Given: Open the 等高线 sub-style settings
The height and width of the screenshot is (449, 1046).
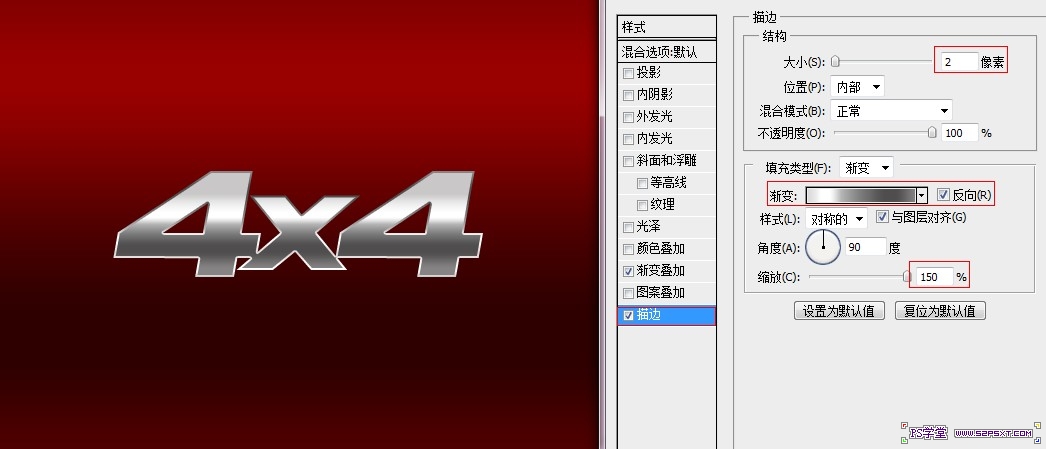Looking at the screenshot, I should (668, 183).
